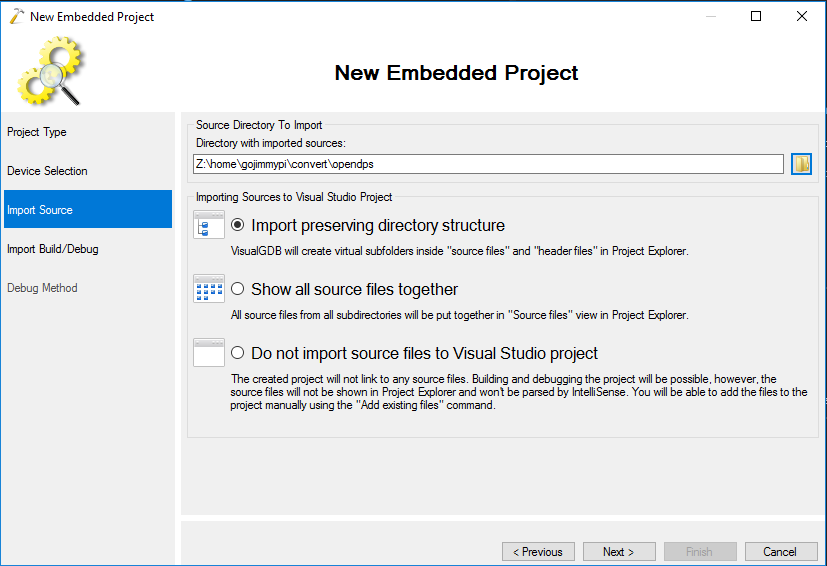The image size is (827, 566).
Task: Click the VisualGDB gears and magnifier logo
Action: coord(50,71)
